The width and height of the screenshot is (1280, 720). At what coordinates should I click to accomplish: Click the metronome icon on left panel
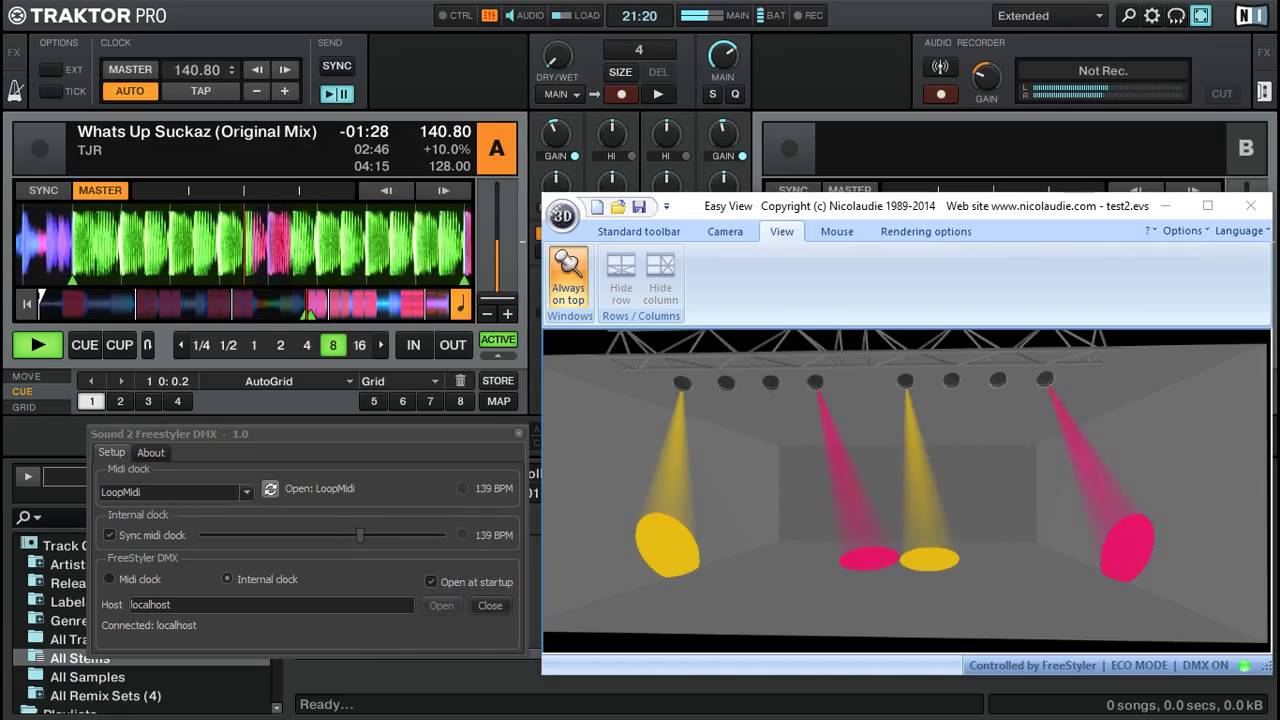click(16, 91)
